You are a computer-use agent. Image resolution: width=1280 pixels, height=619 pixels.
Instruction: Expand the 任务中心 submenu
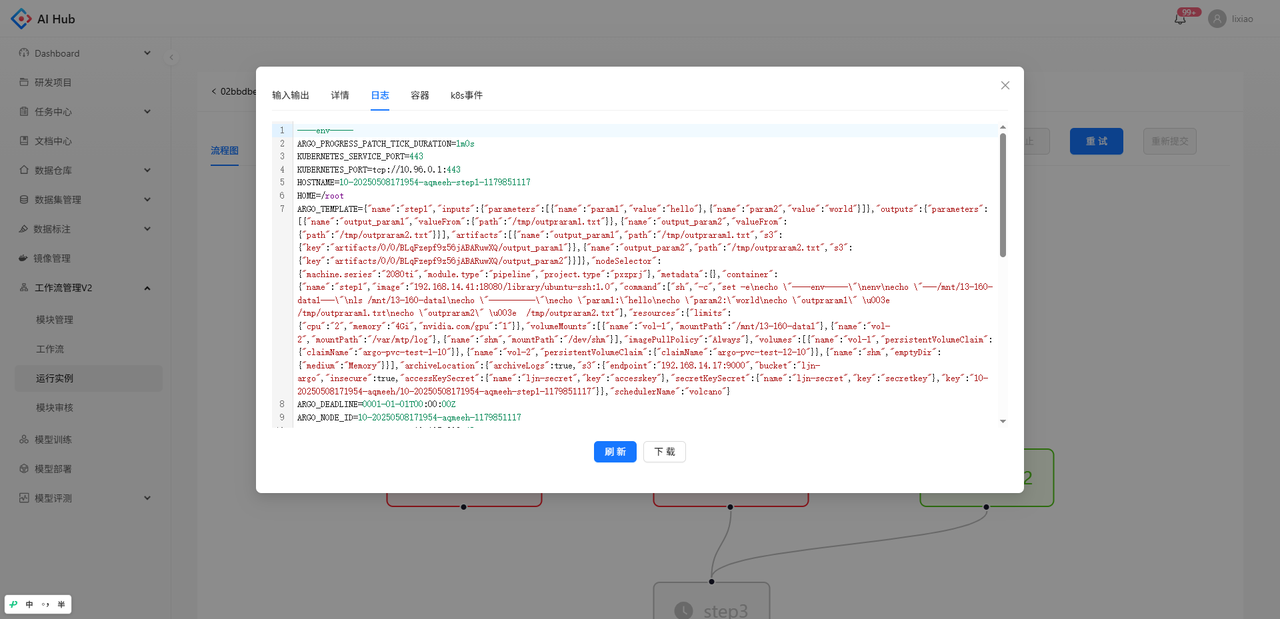pyautogui.click(x=147, y=112)
